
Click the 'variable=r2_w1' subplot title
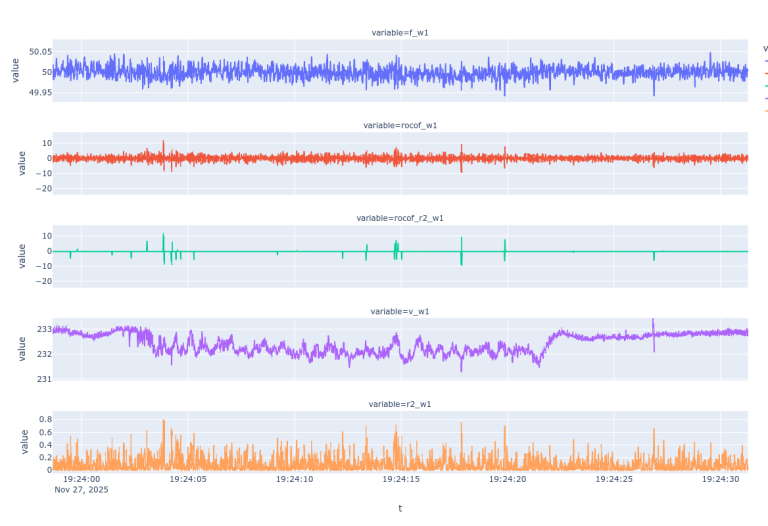400,404
